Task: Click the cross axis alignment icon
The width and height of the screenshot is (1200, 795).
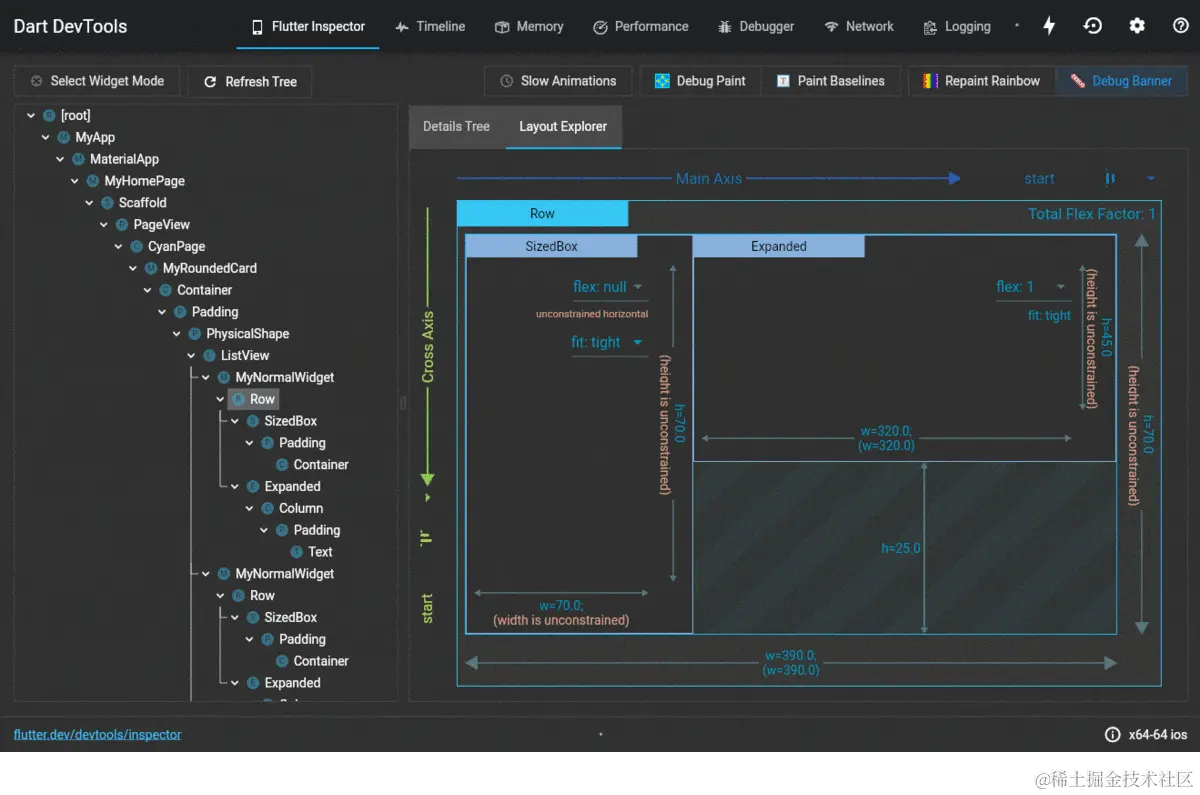Action: 427,538
